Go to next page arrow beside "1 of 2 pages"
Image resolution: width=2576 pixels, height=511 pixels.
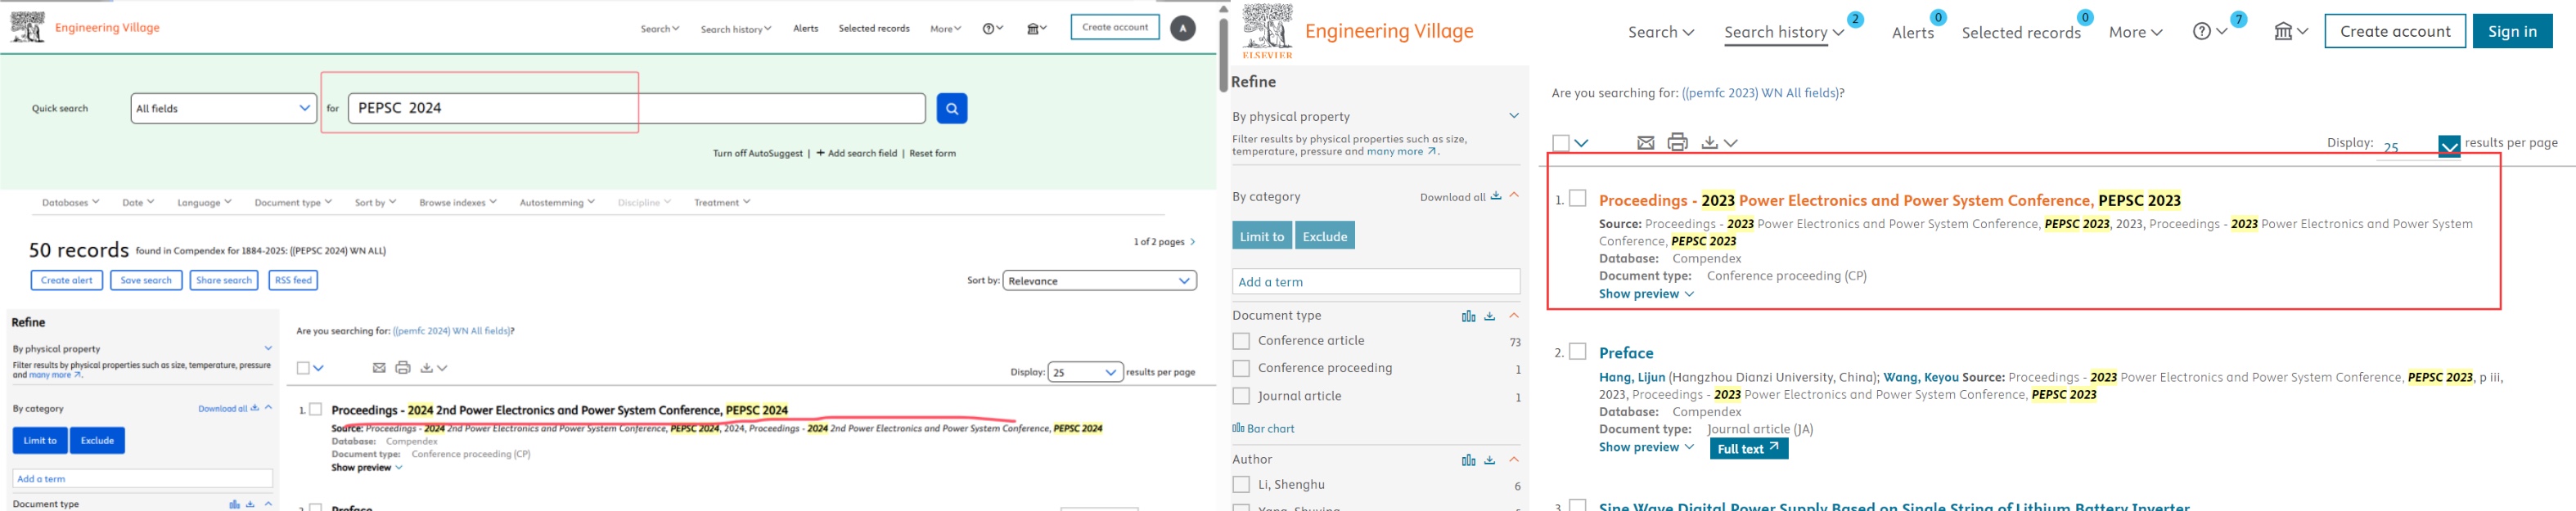coord(1192,242)
